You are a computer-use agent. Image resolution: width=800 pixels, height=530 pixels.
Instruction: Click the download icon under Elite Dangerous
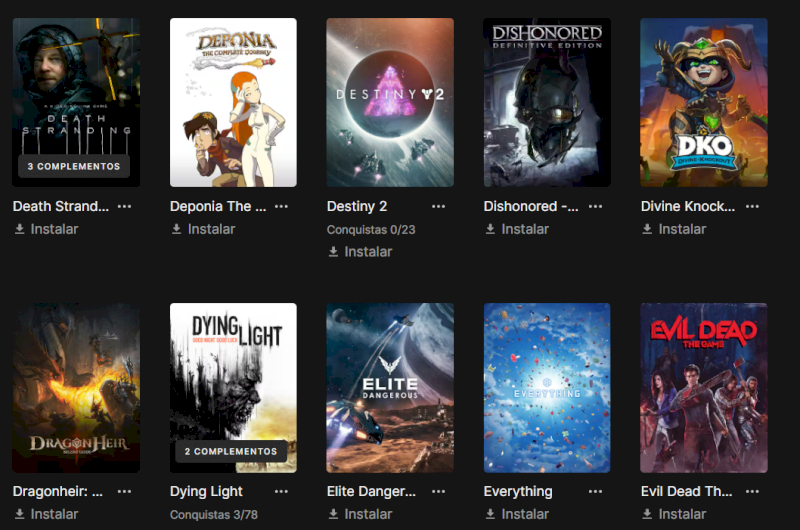(x=333, y=514)
